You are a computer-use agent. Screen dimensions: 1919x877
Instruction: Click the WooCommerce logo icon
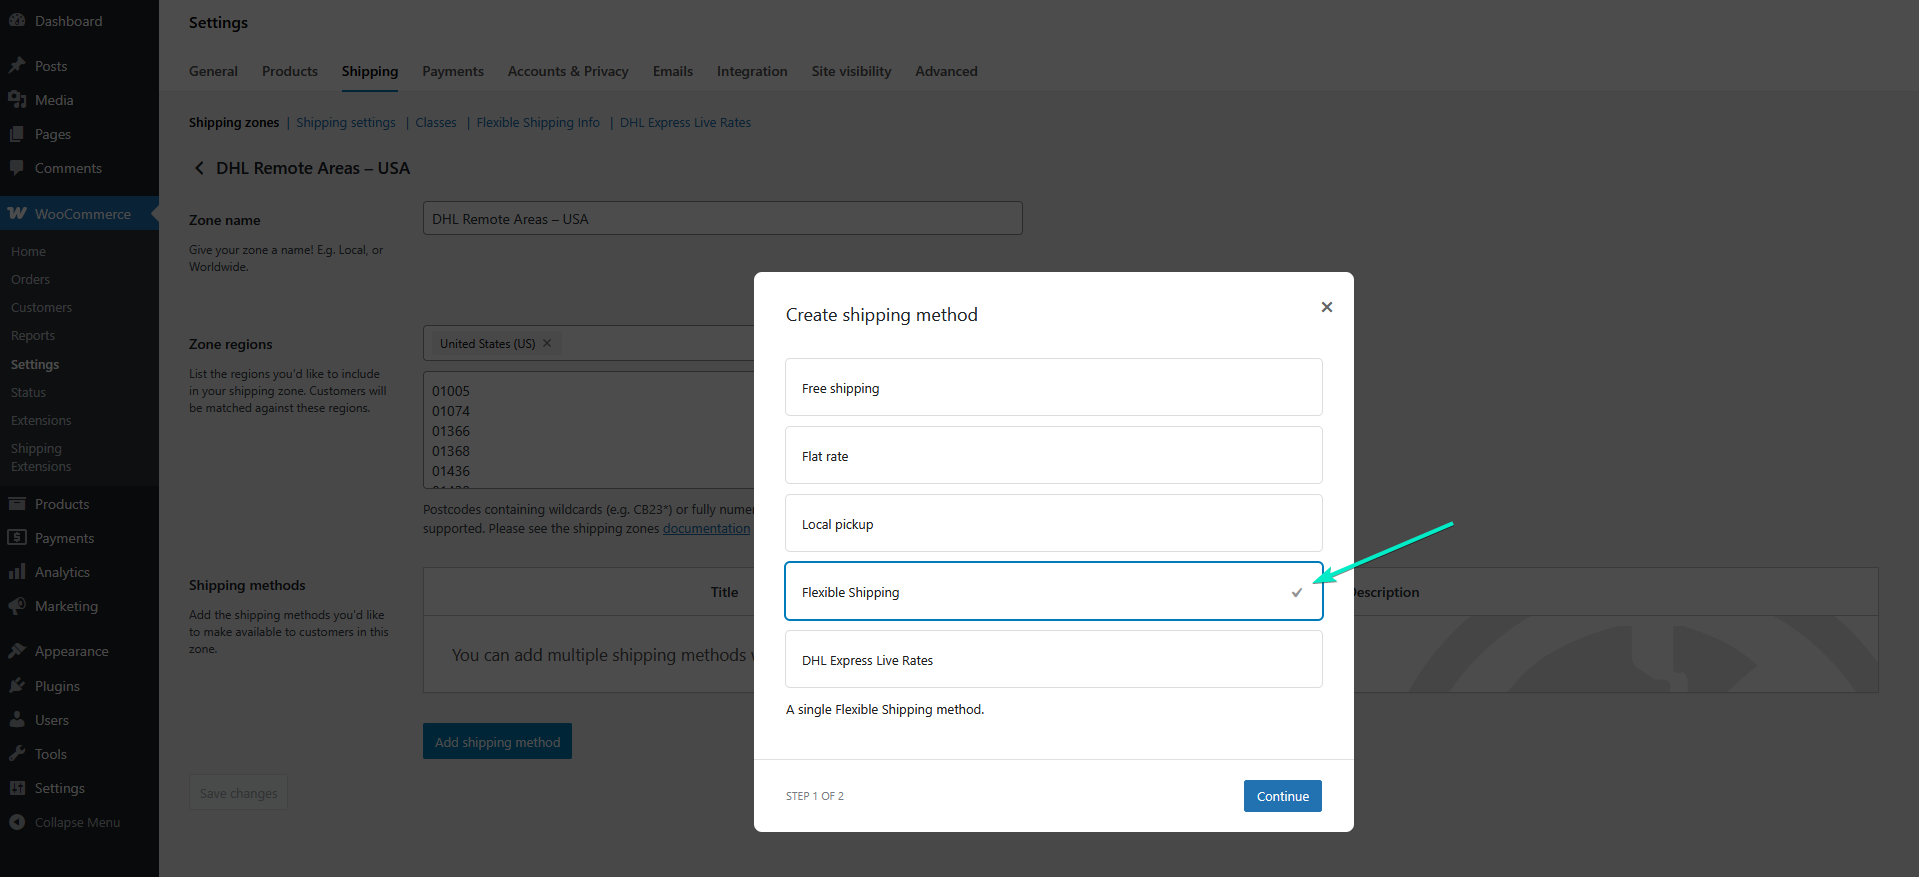point(17,214)
